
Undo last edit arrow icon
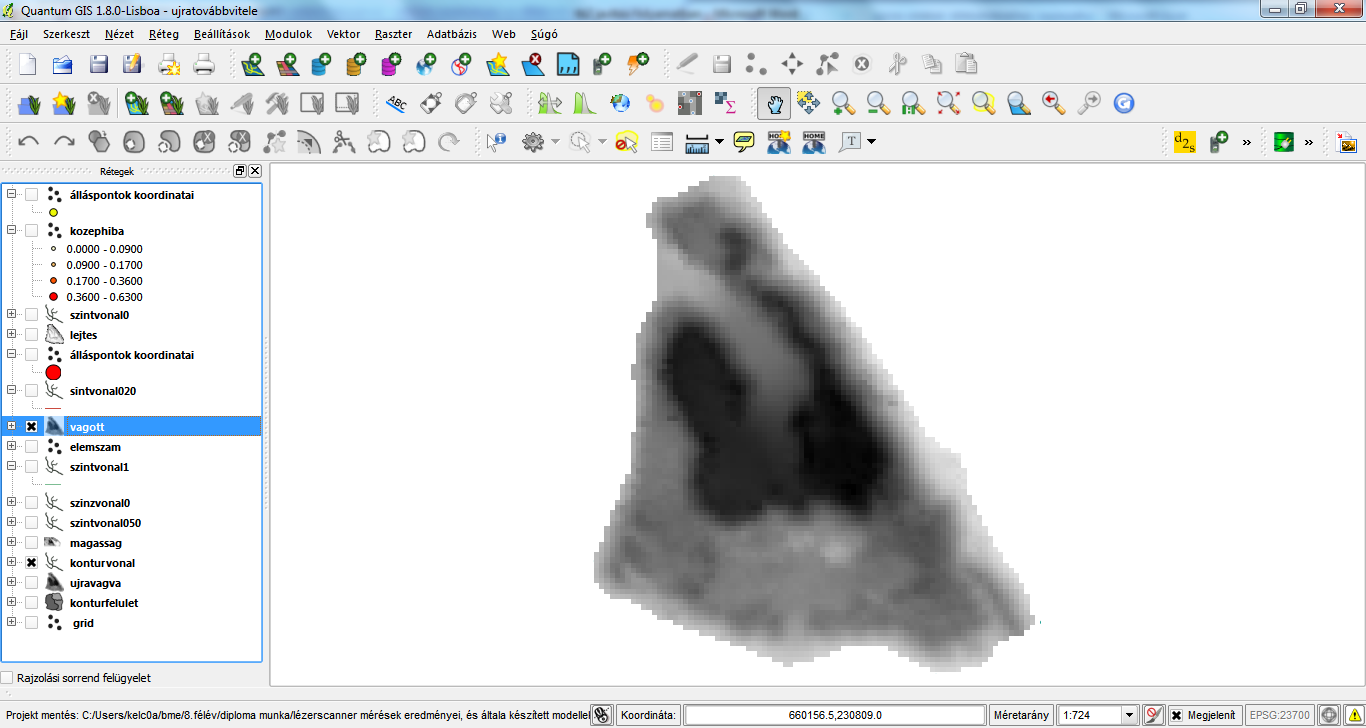click(29, 142)
